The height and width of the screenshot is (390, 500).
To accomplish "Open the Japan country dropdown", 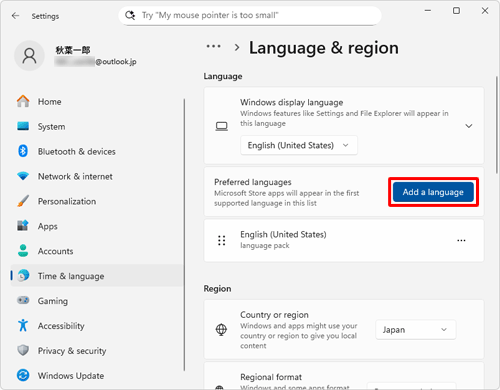I will coord(416,330).
